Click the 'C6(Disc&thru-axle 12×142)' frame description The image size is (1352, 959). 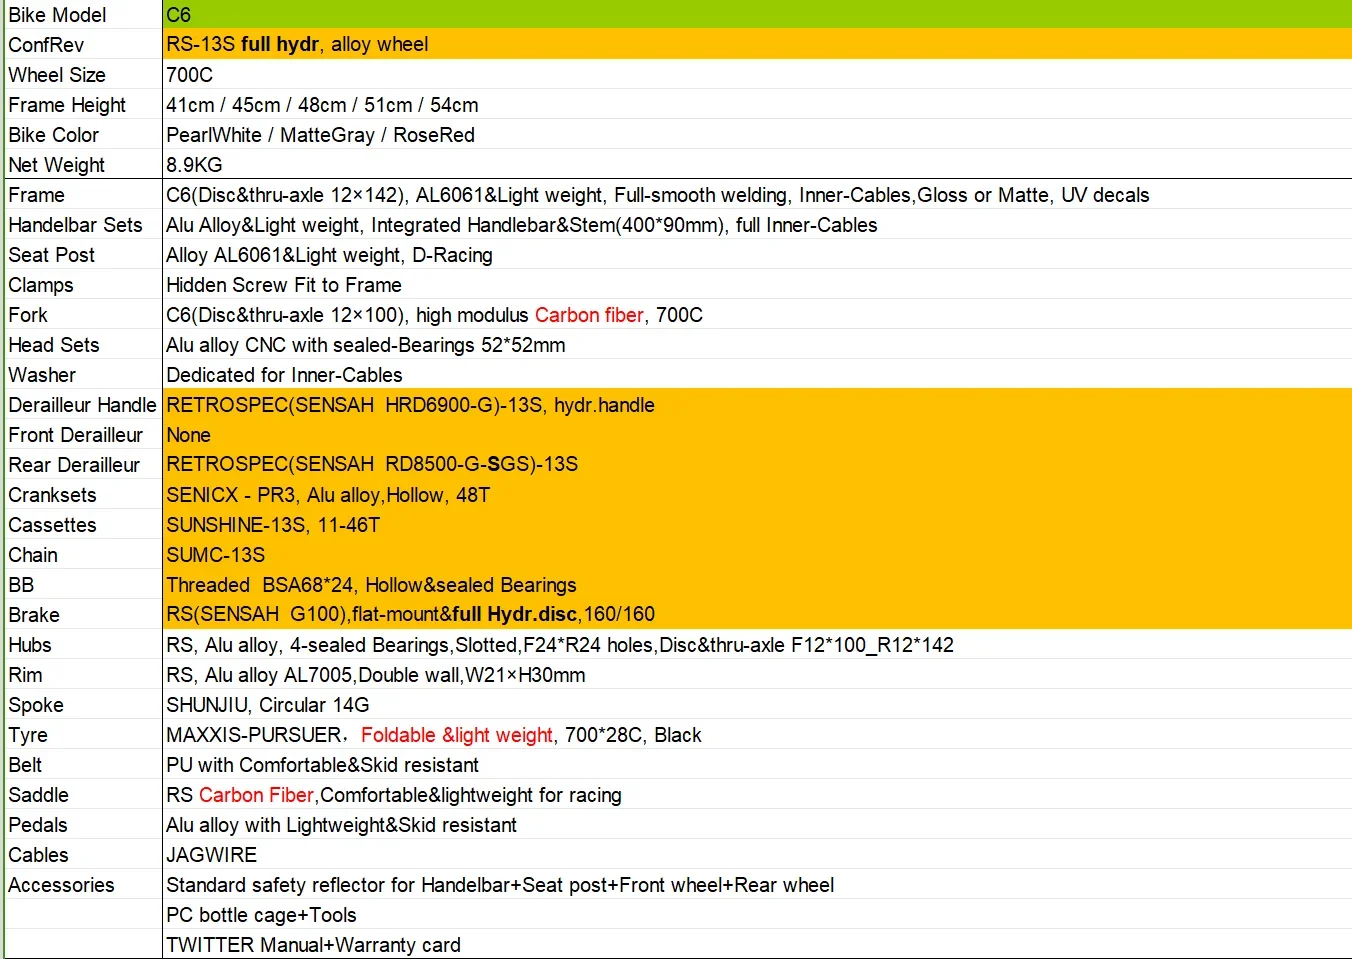(757, 194)
